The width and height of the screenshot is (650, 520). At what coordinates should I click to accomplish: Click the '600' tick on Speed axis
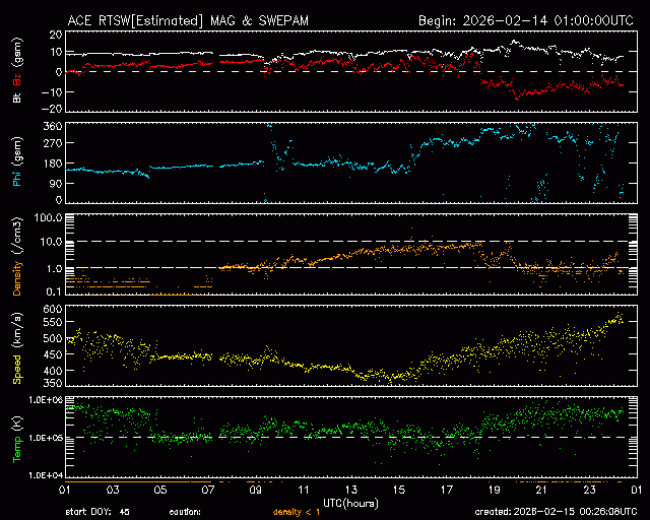tap(52, 309)
